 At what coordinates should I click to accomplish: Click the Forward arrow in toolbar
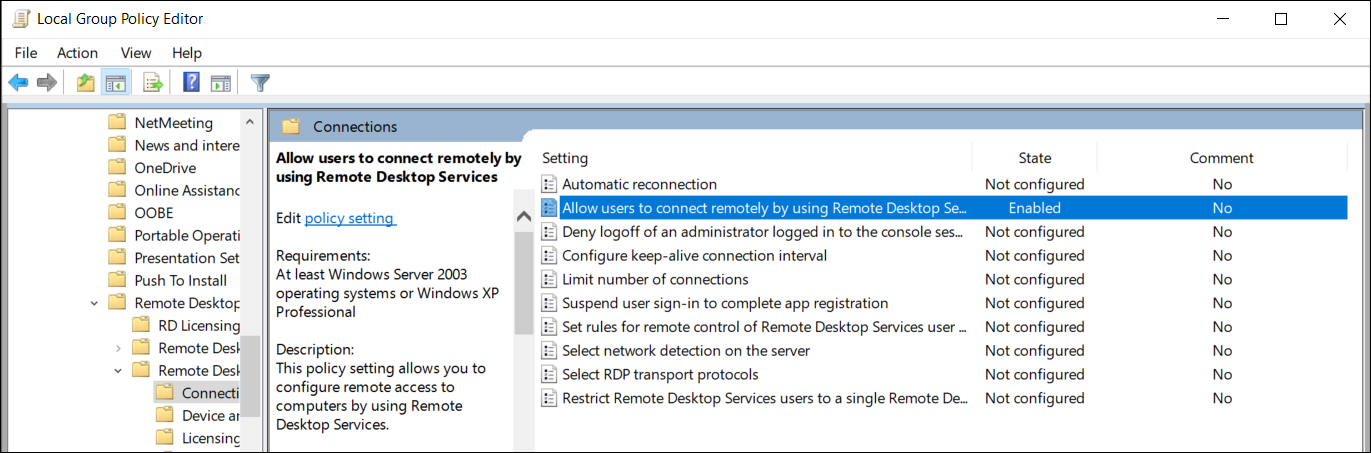click(46, 83)
